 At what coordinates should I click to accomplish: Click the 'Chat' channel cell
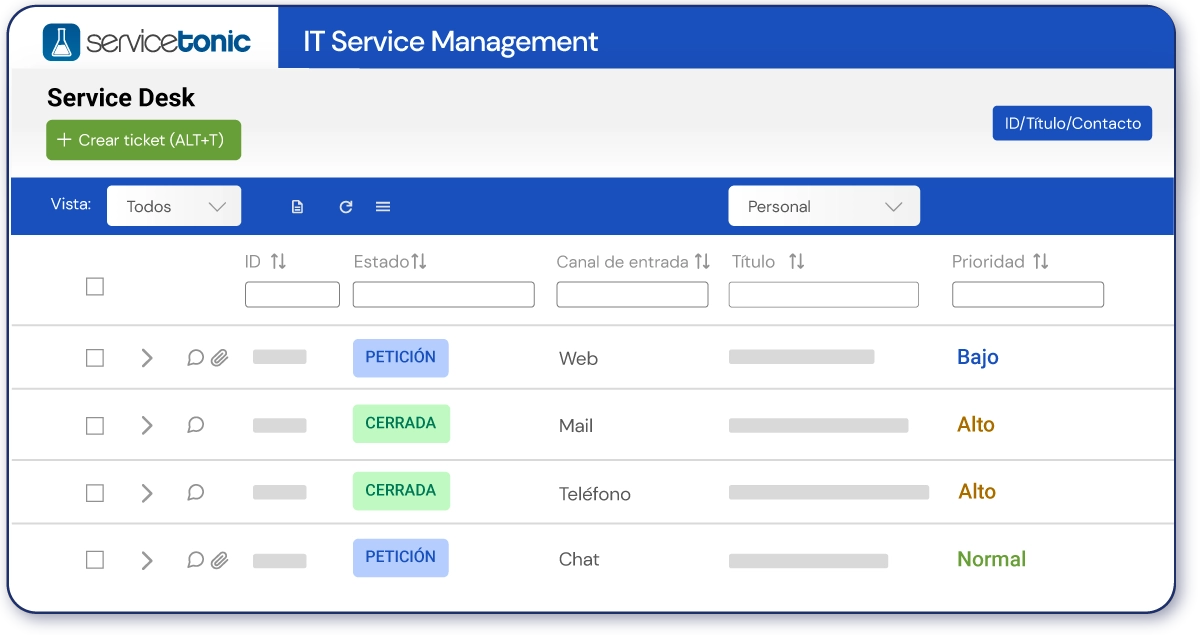(579, 560)
